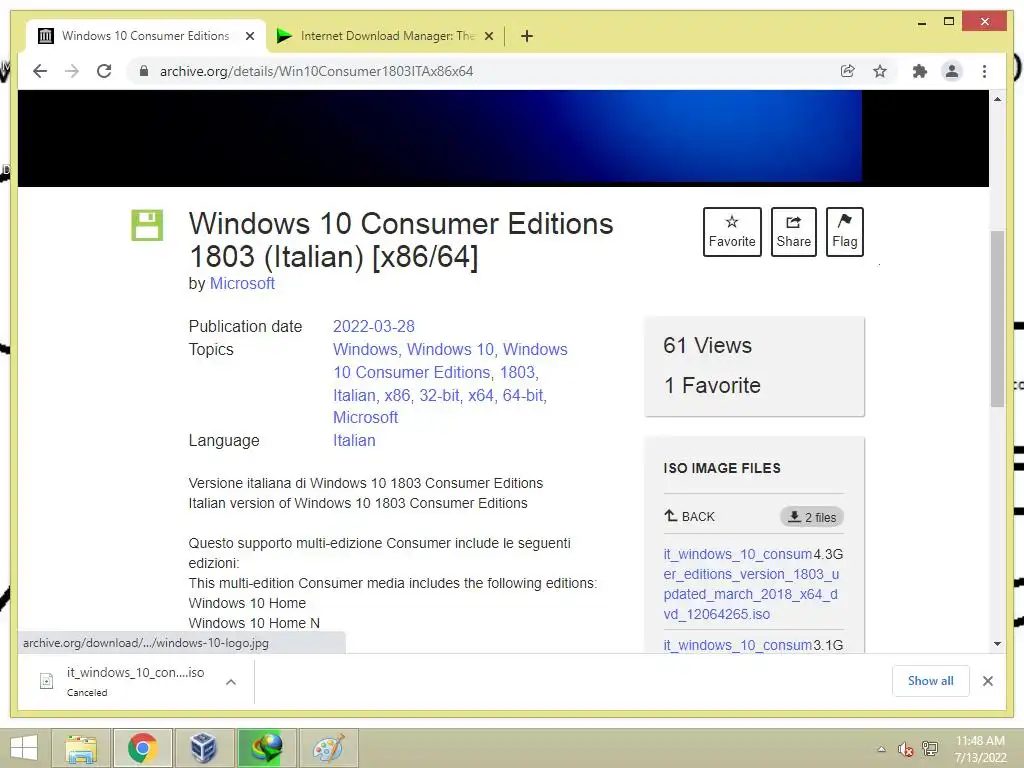Click the padlock site info icon
Viewport: 1024px width, 768px height.
[144, 71]
